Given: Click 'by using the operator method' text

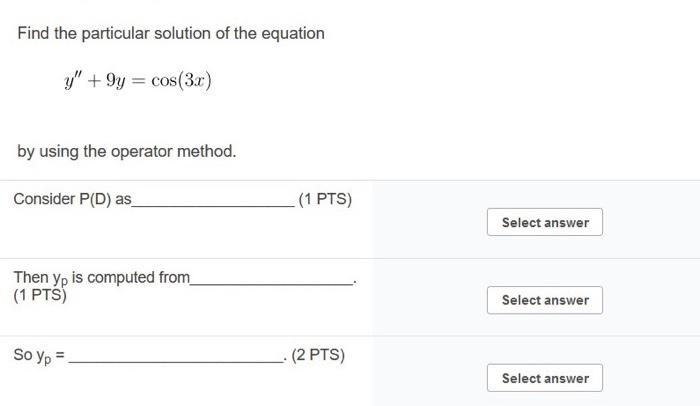Looking at the screenshot, I should pos(127,152).
